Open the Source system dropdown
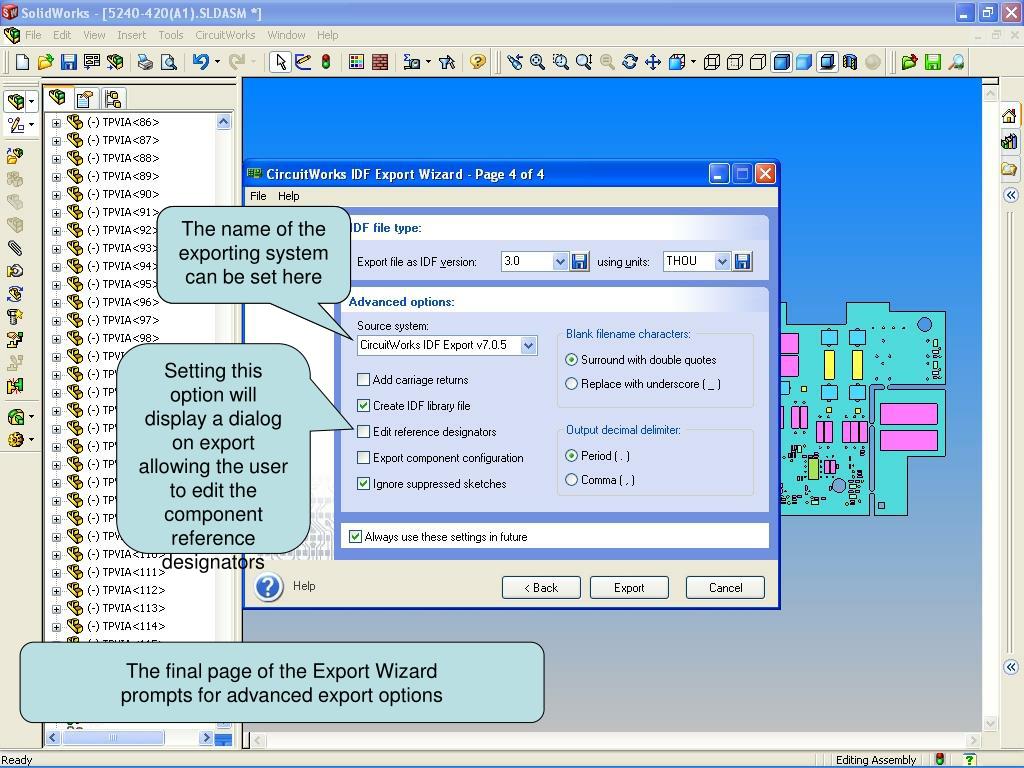The width and height of the screenshot is (1024, 768). (x=528, y=345)
